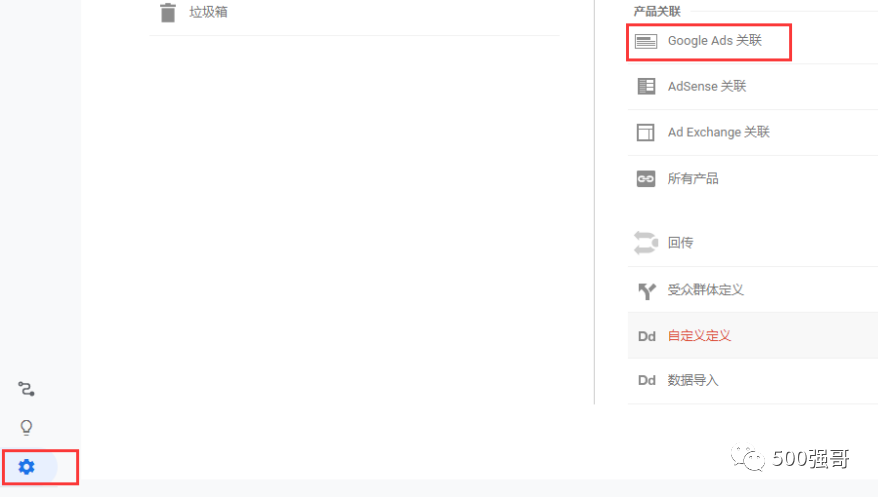The height and width of the screenshot is (497, 878).
Task: Expand 受众群体定义 section
Action: pyautogui.click(x=705, y=290)
